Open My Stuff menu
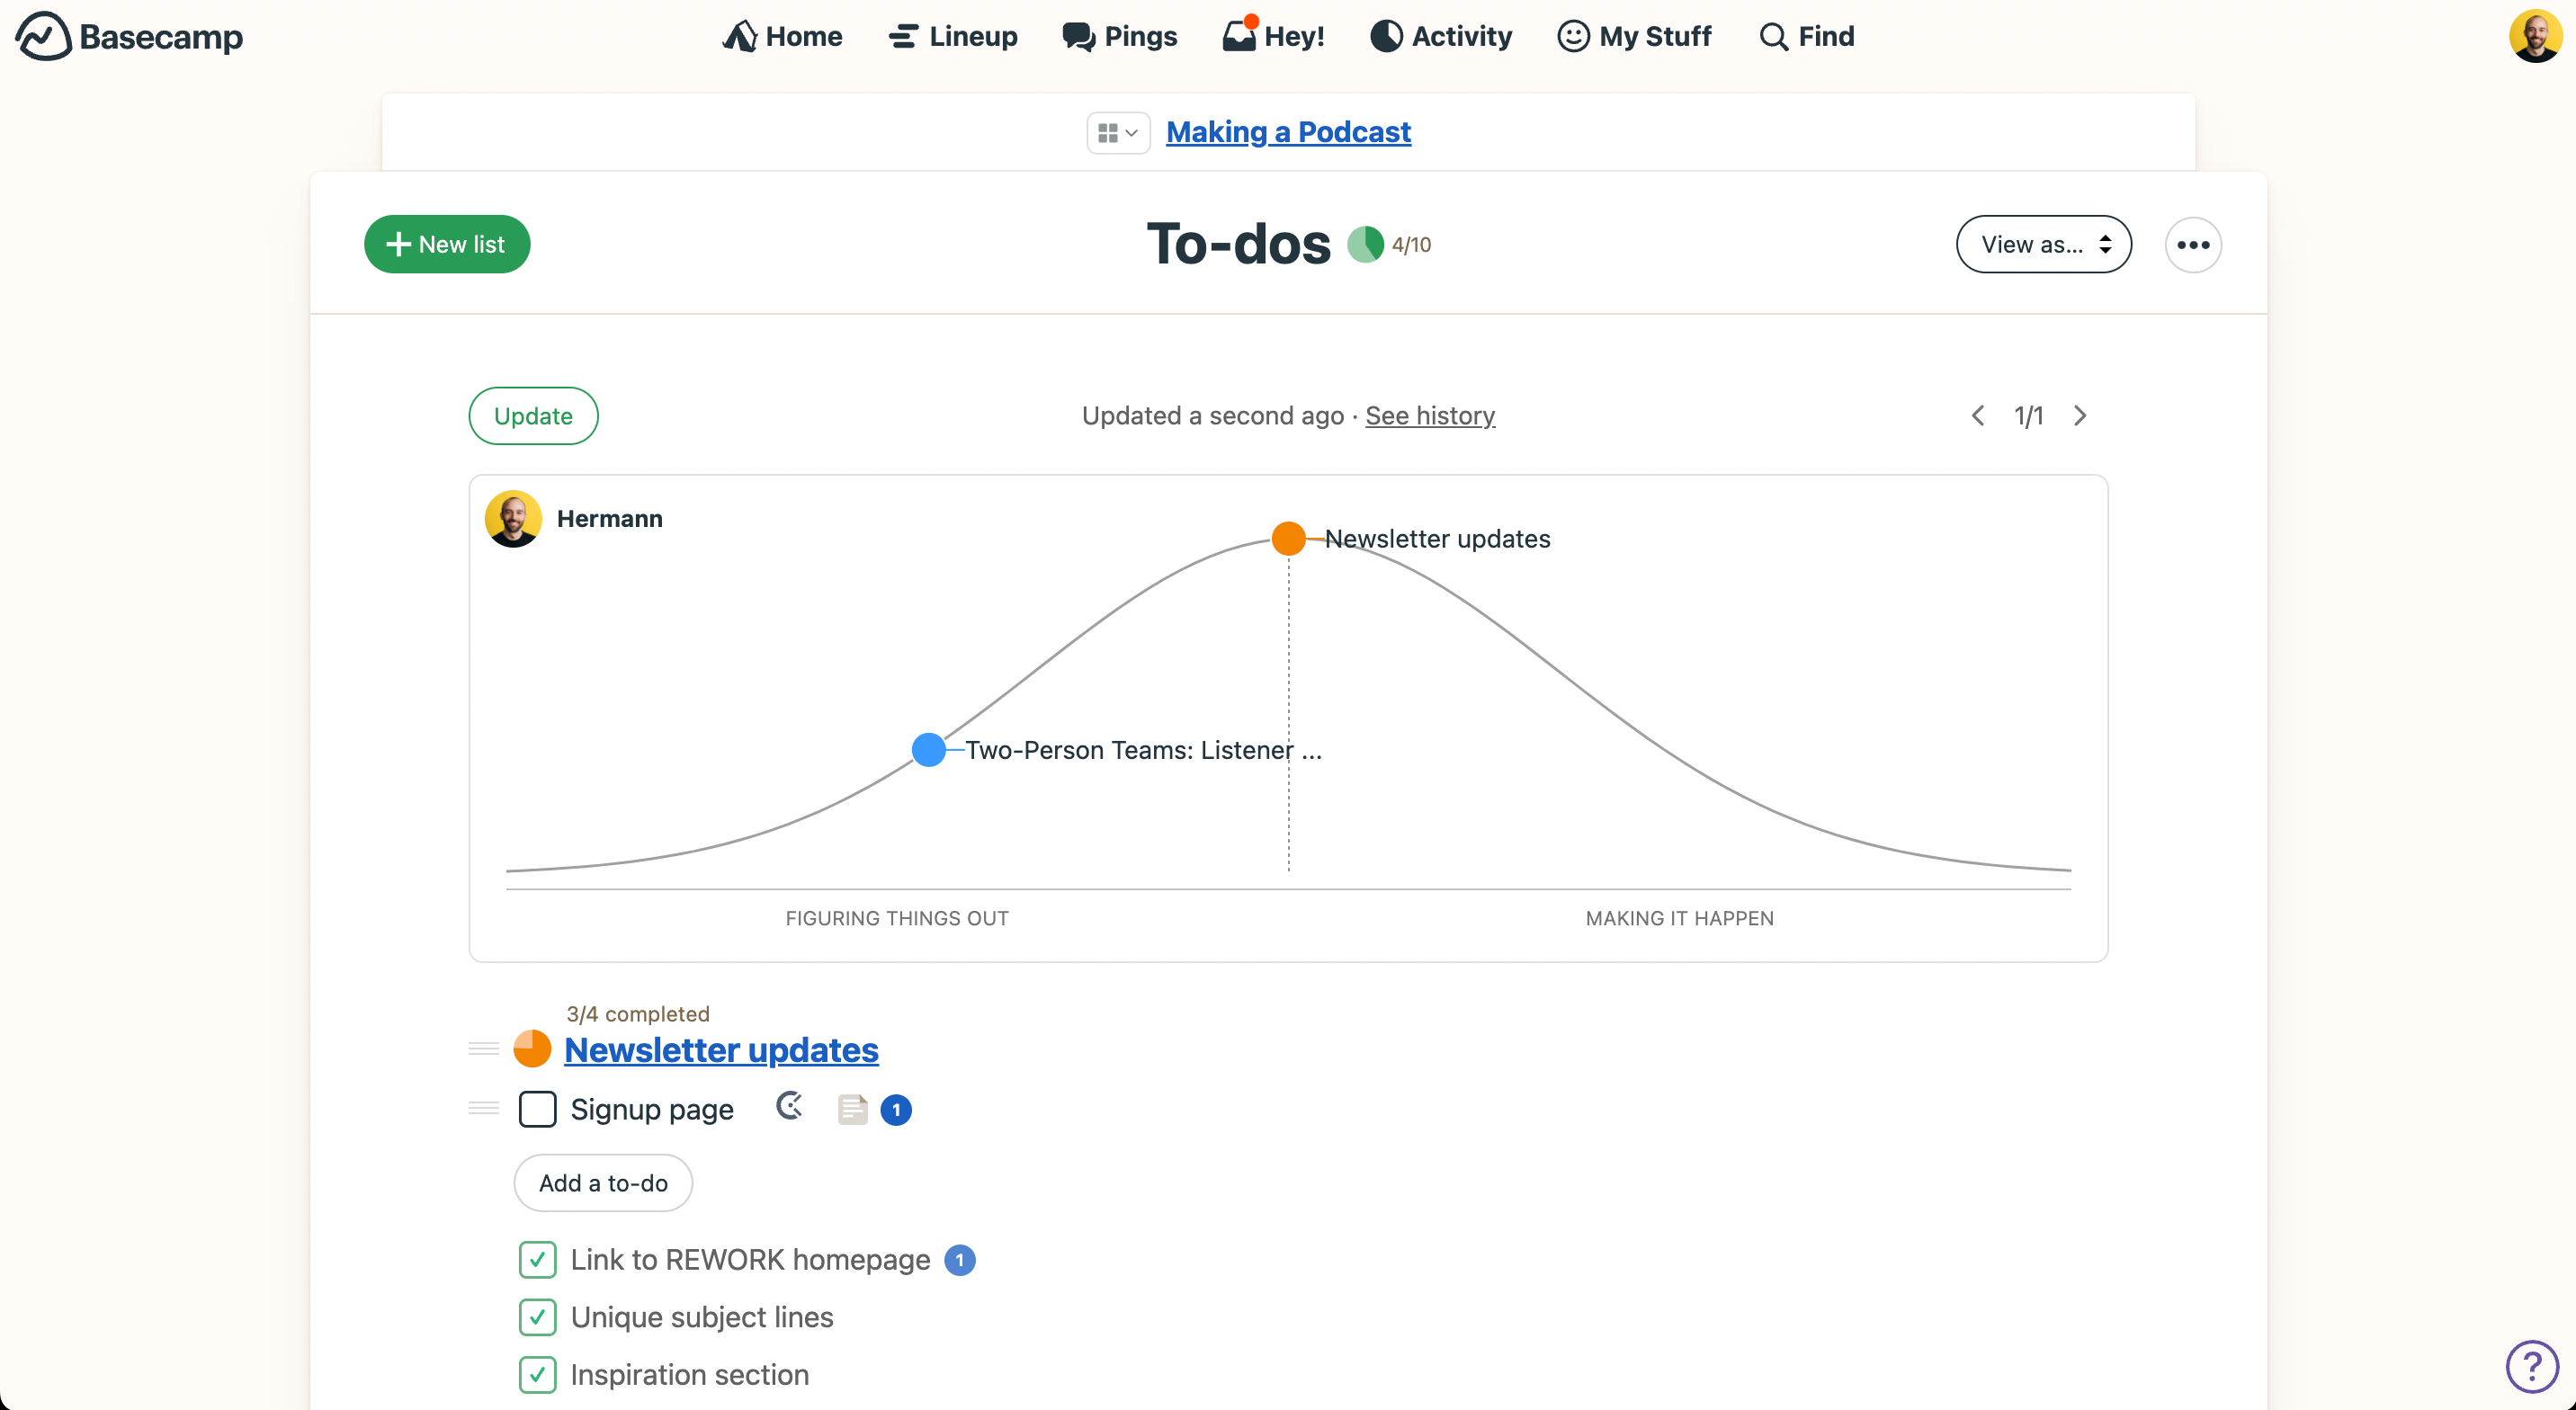Image resolution: width=2576 pixels, height=1410 pixels. coord(1635,37)
